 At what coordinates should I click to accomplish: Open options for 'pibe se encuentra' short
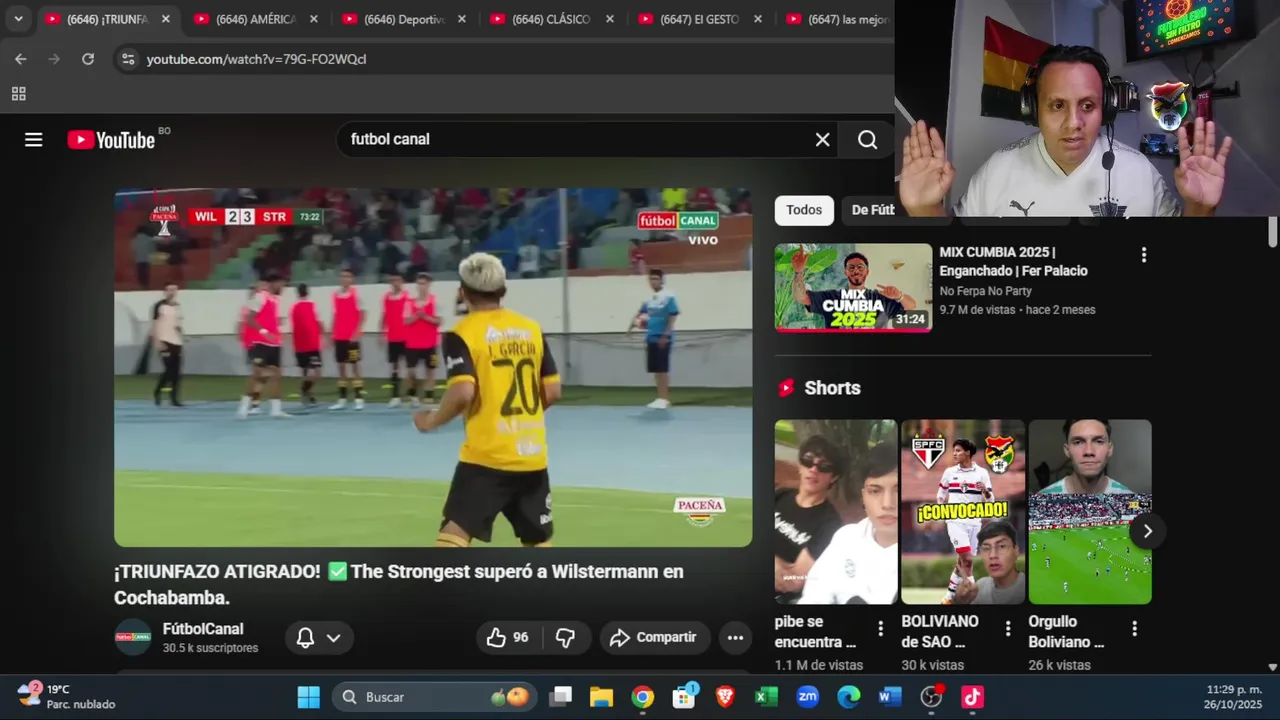tap(881, 629)
